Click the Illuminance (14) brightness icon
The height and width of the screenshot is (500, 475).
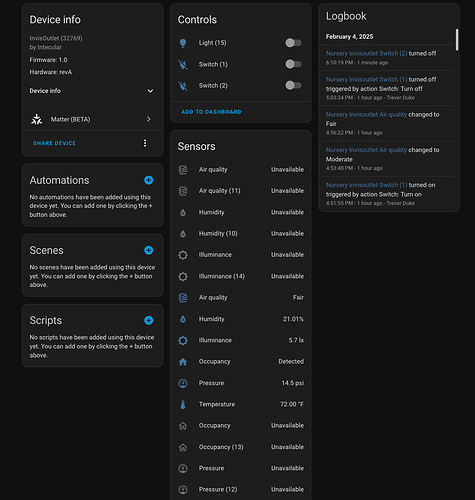coord(183,276)
